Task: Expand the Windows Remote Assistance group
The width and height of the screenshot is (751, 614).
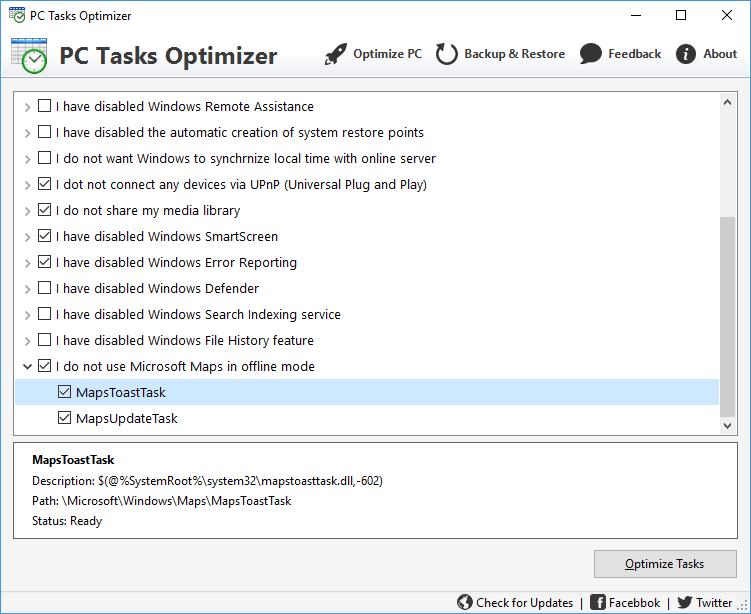Action: pos(26,107)
